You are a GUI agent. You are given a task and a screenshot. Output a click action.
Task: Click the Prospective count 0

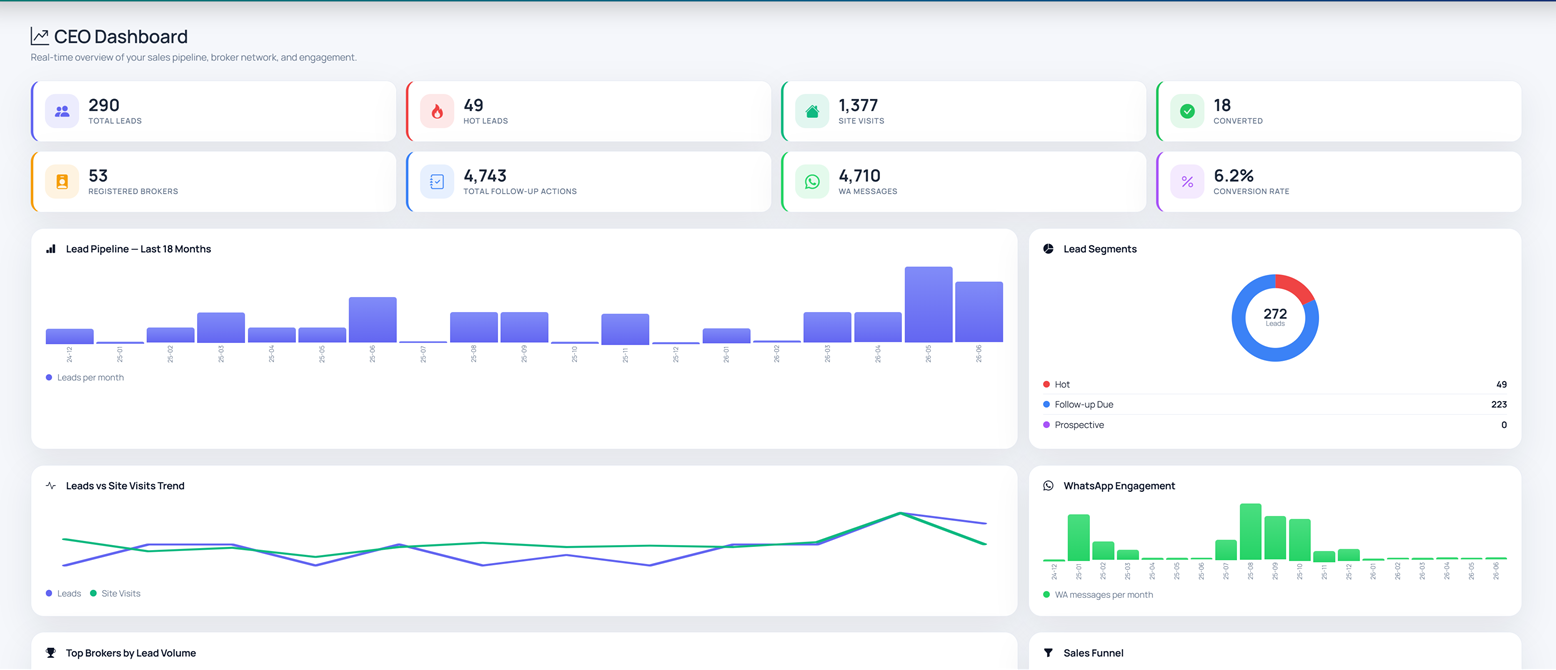(x=1504, y=425)
